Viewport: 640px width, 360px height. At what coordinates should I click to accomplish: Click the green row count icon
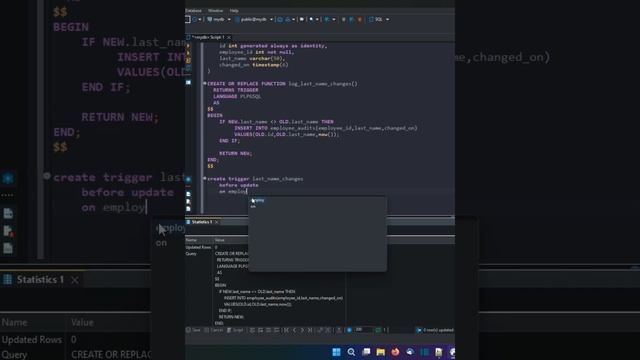(378, 330)
